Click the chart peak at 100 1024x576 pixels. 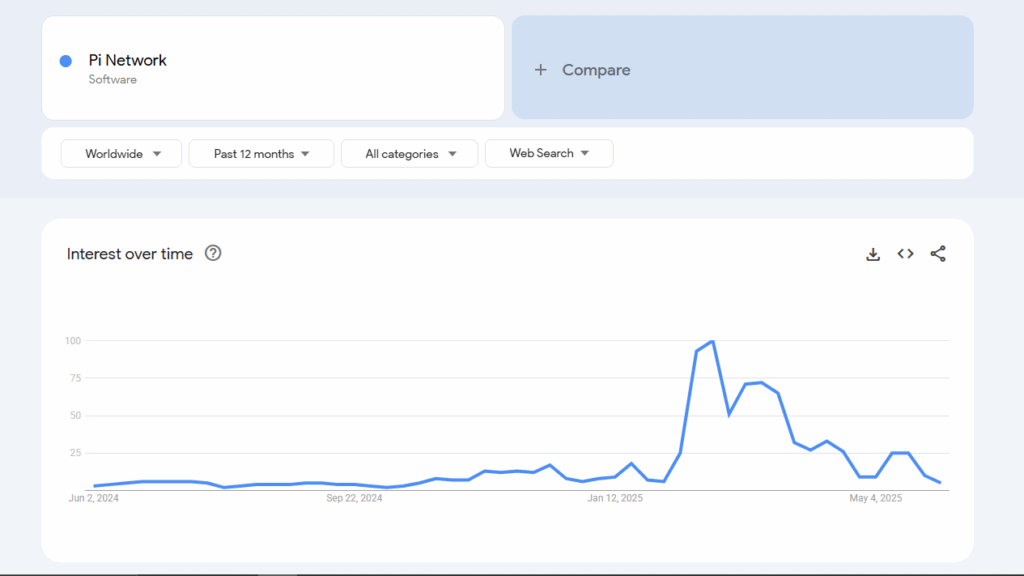(x=712, y=341)
